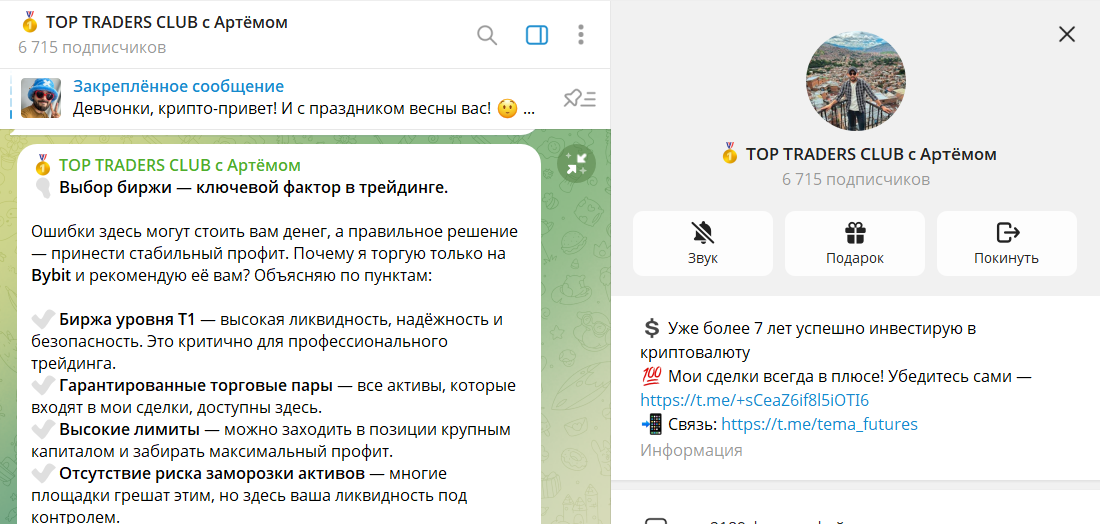1100x524 pixels.
Task: Open the t.me/tema_futures contact link
Action: (819, 424)
